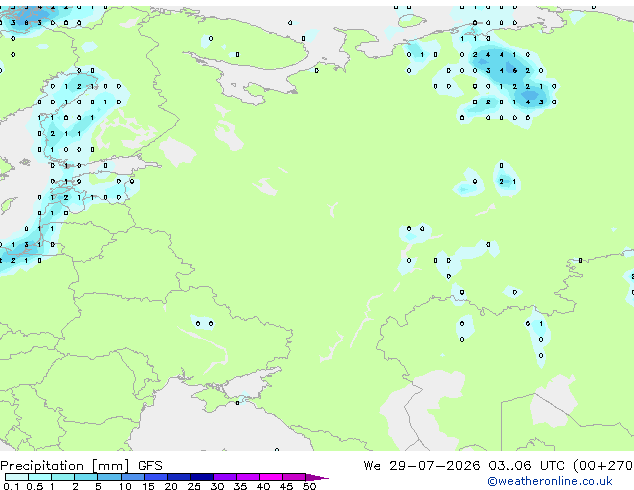Click the legend scale label '35'
634x490 pixels.
241,486
